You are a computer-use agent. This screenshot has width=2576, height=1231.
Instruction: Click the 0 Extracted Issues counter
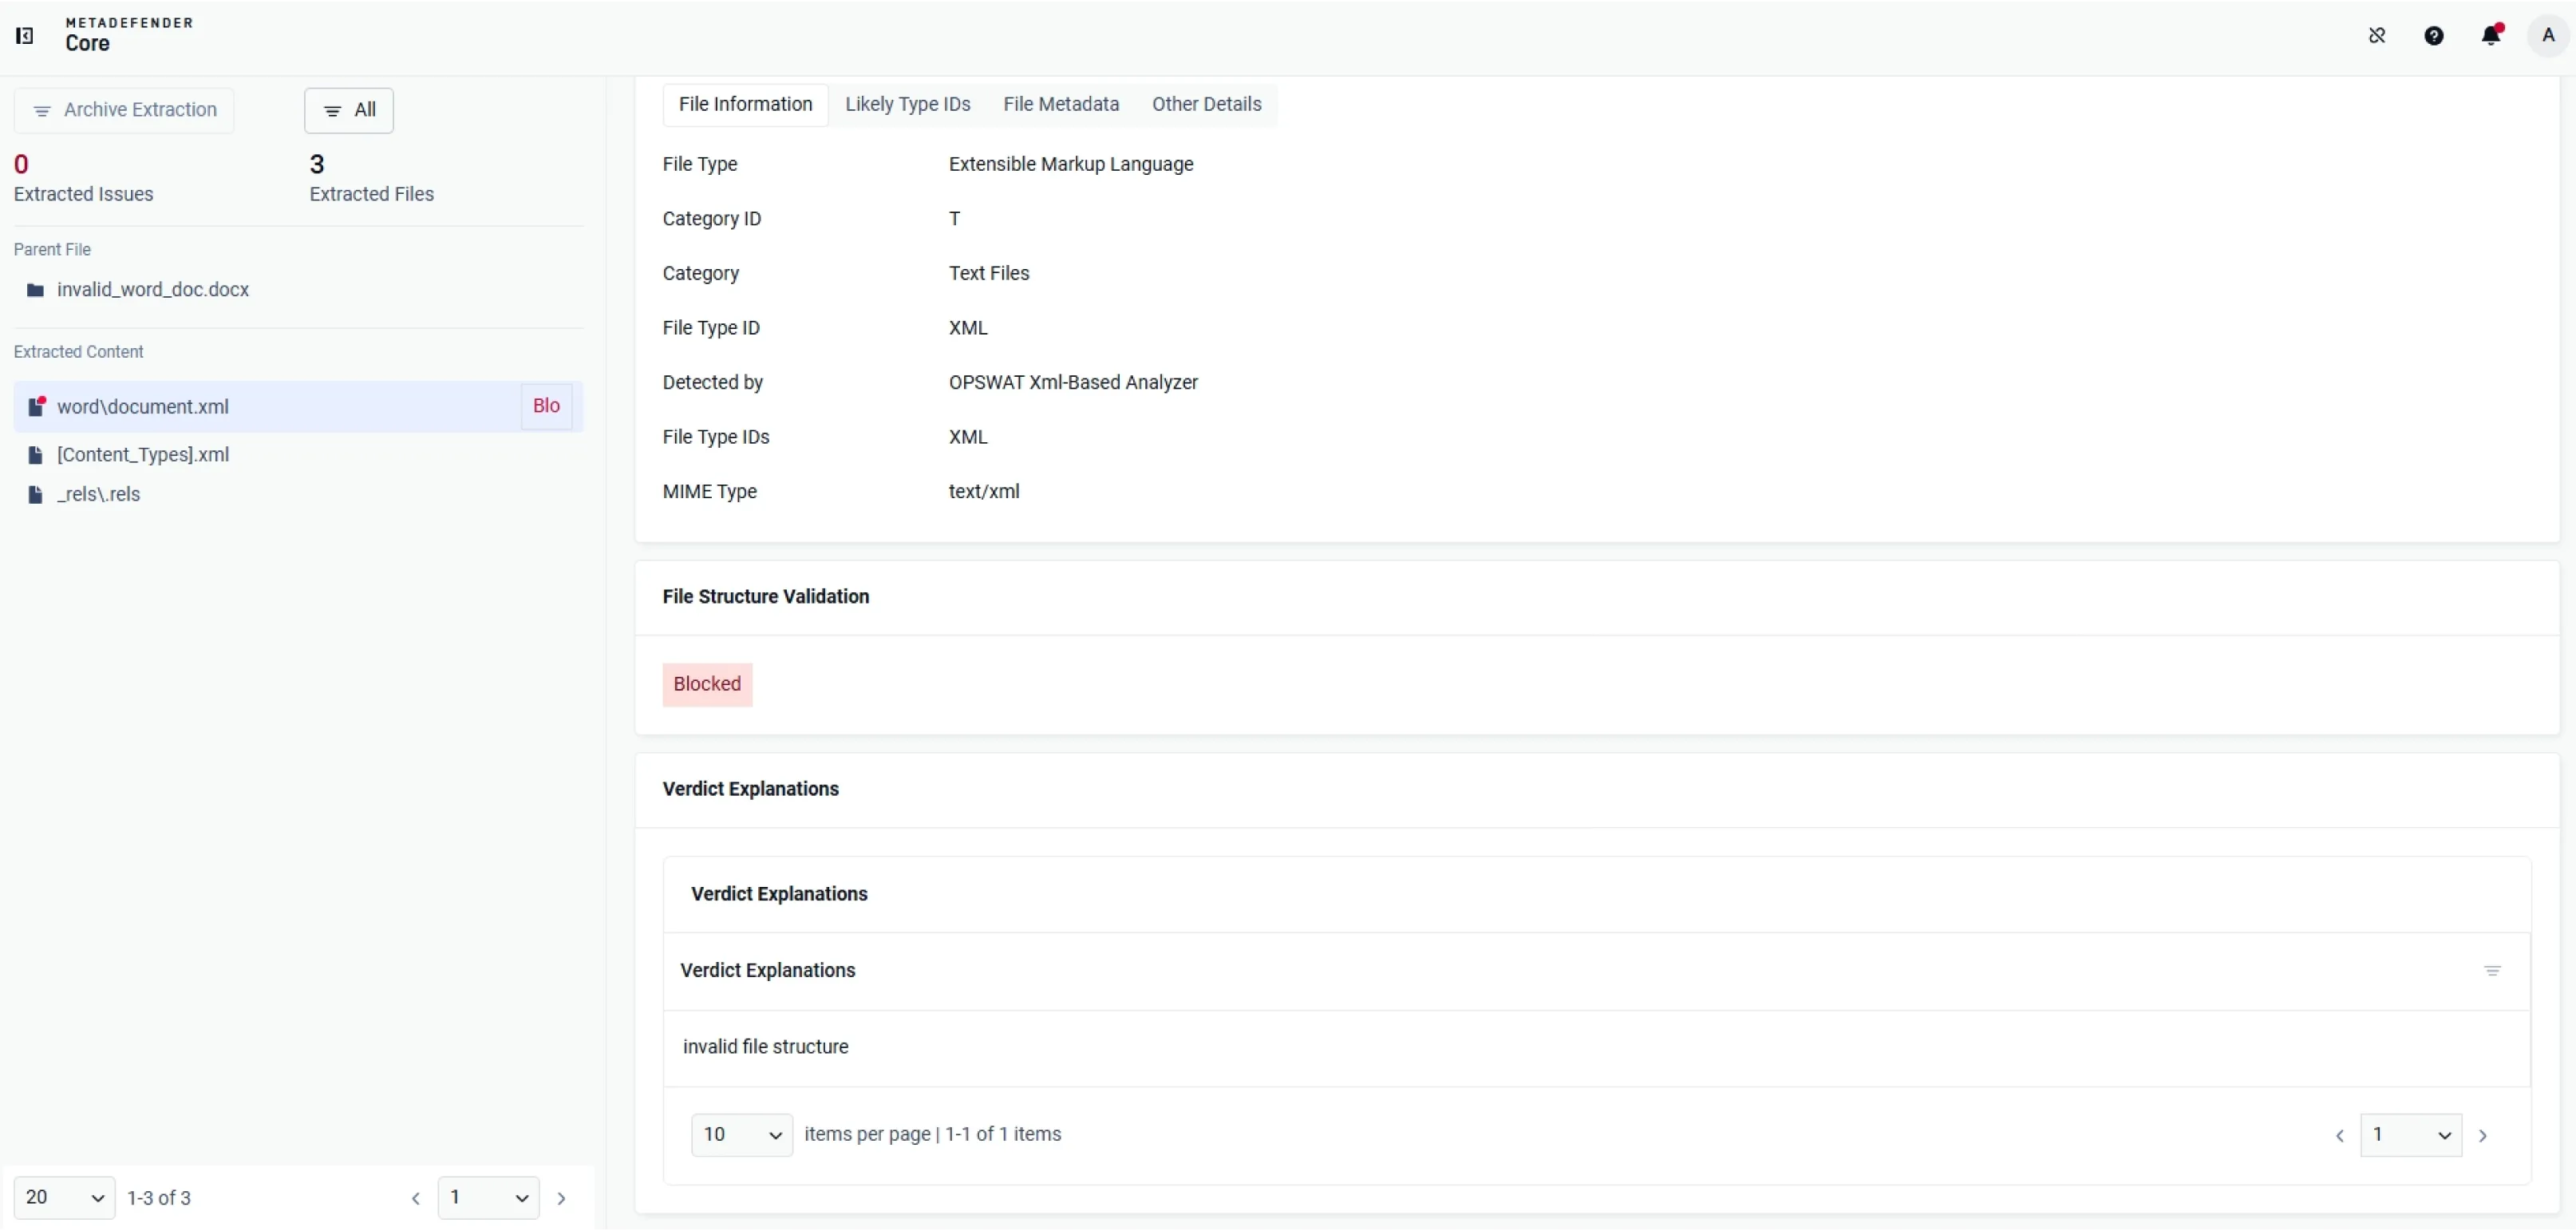84,178
